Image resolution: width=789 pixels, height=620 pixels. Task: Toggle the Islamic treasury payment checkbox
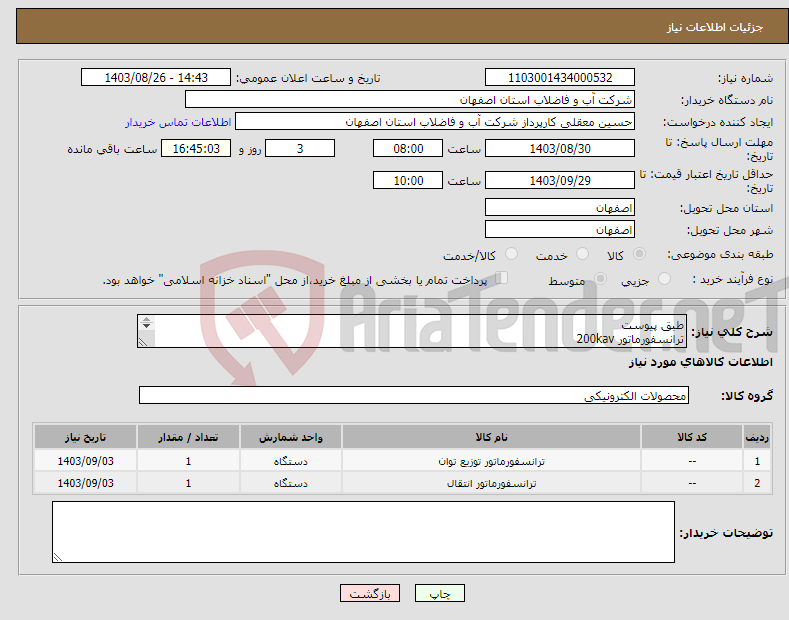click(502, 277)
